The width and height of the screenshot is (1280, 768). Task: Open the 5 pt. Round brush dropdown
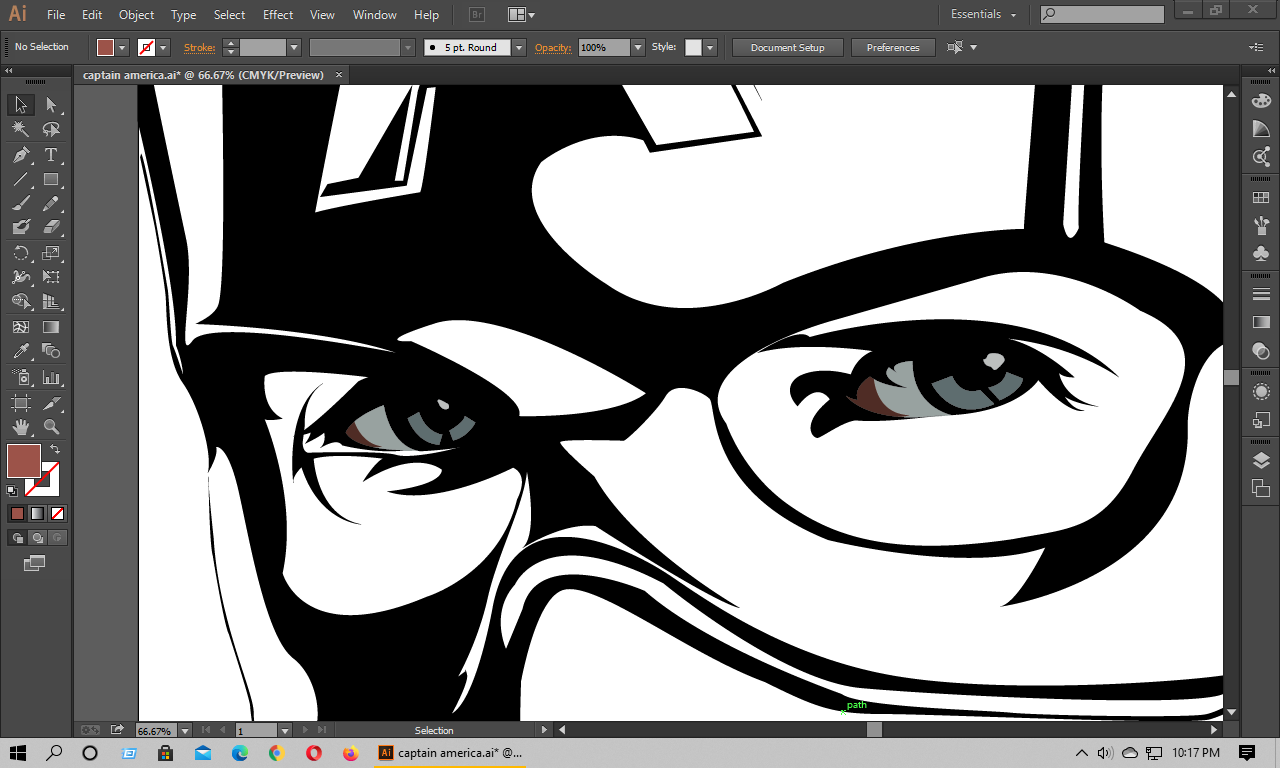click(519, 47)
